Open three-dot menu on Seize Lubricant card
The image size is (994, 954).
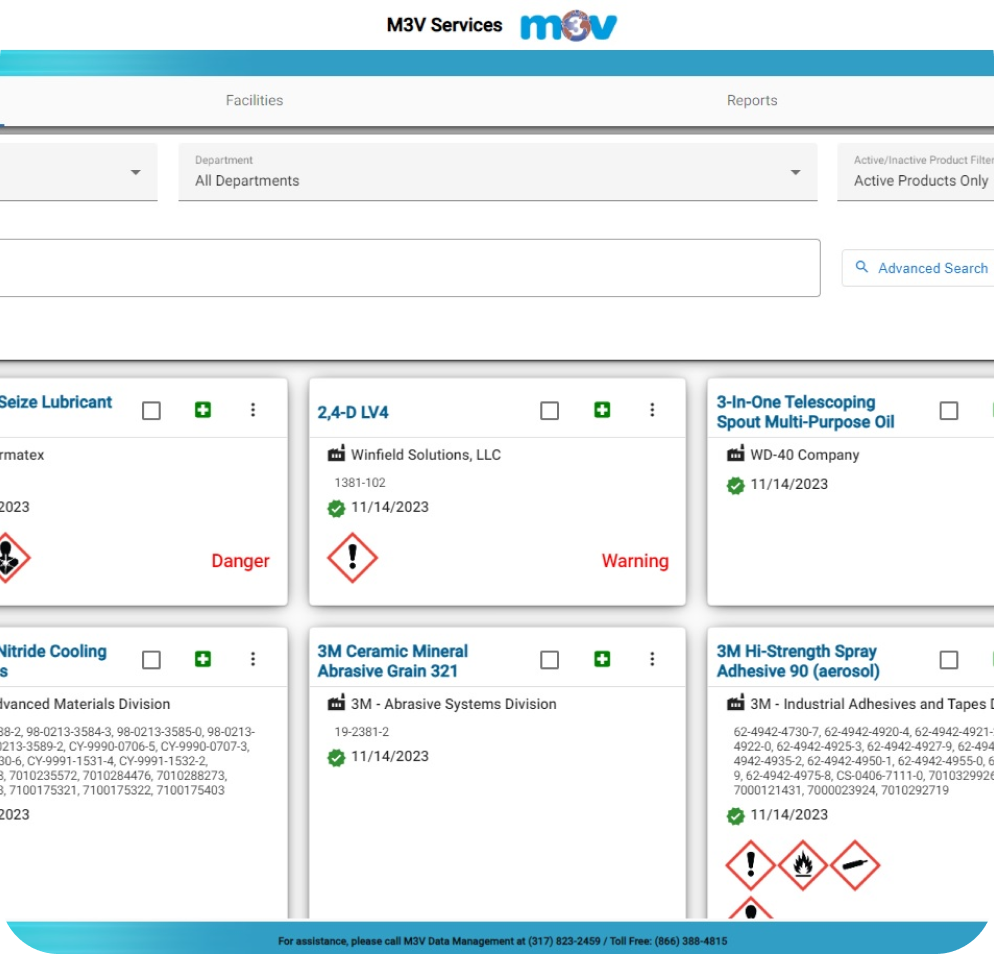(253, 410)
